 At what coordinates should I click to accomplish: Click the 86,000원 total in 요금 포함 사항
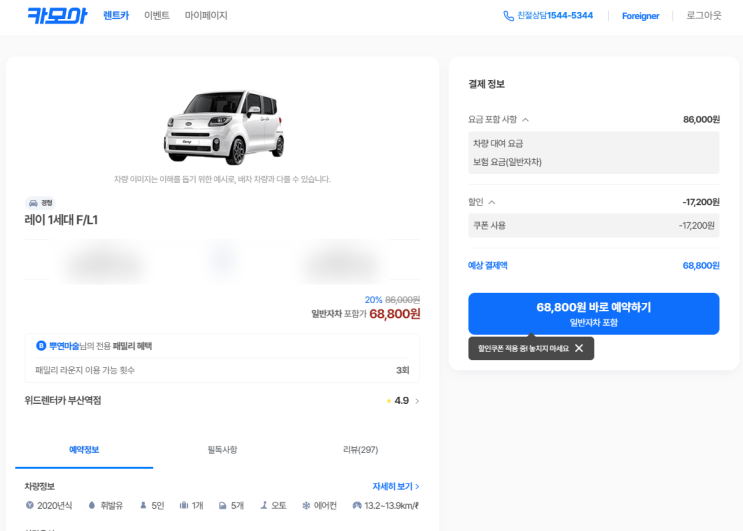[x=701, y=120]
